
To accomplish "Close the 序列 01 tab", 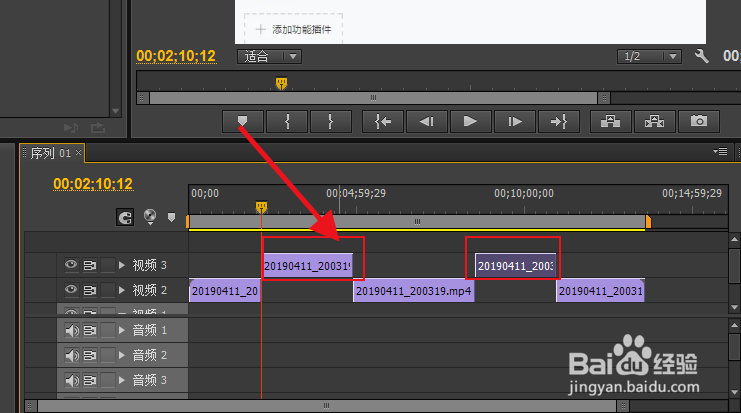I will [x=78, y=152].
